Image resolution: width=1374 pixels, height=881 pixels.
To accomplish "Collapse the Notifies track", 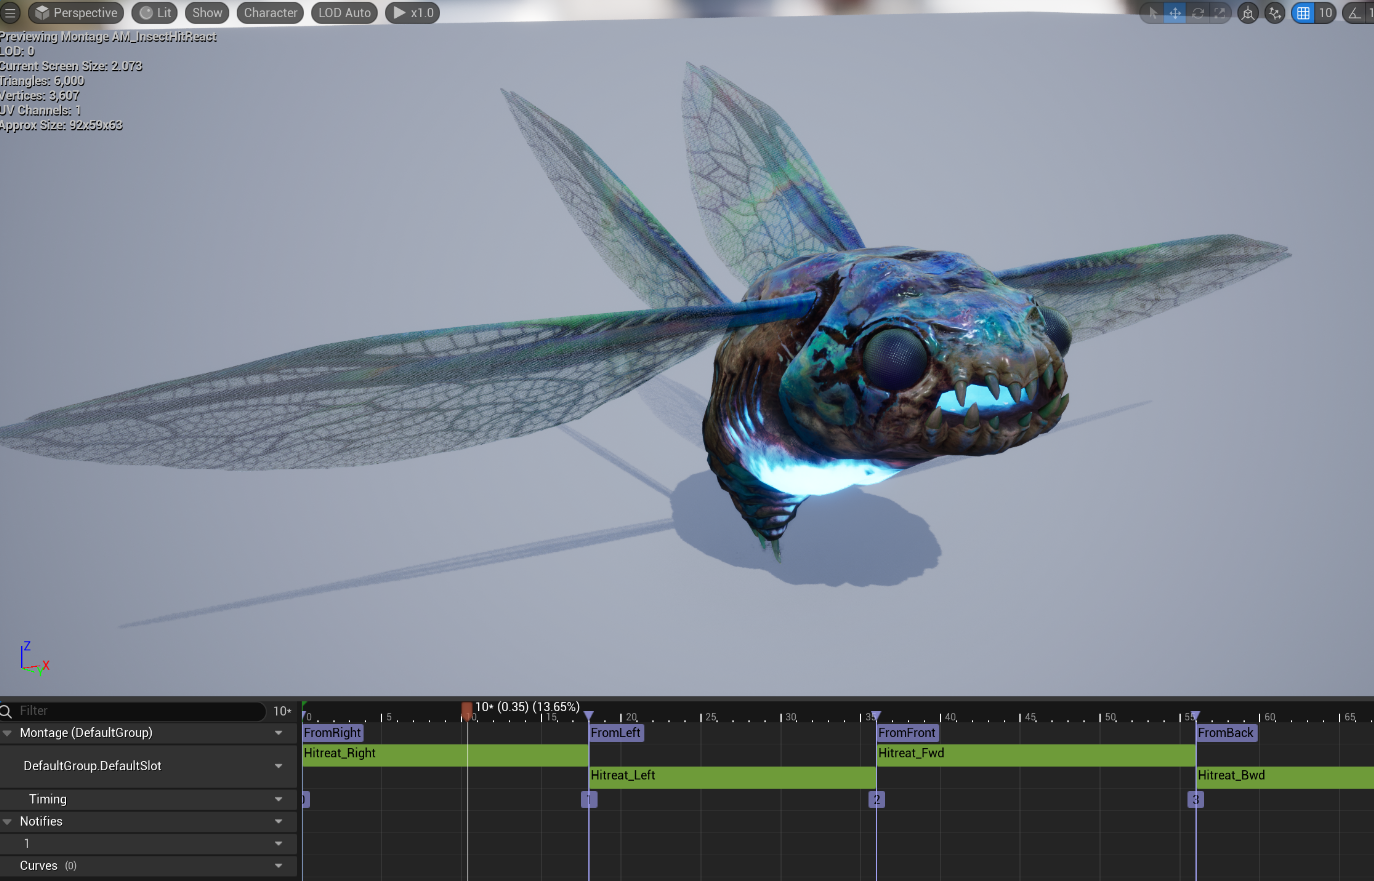I will tap(7, 821).
